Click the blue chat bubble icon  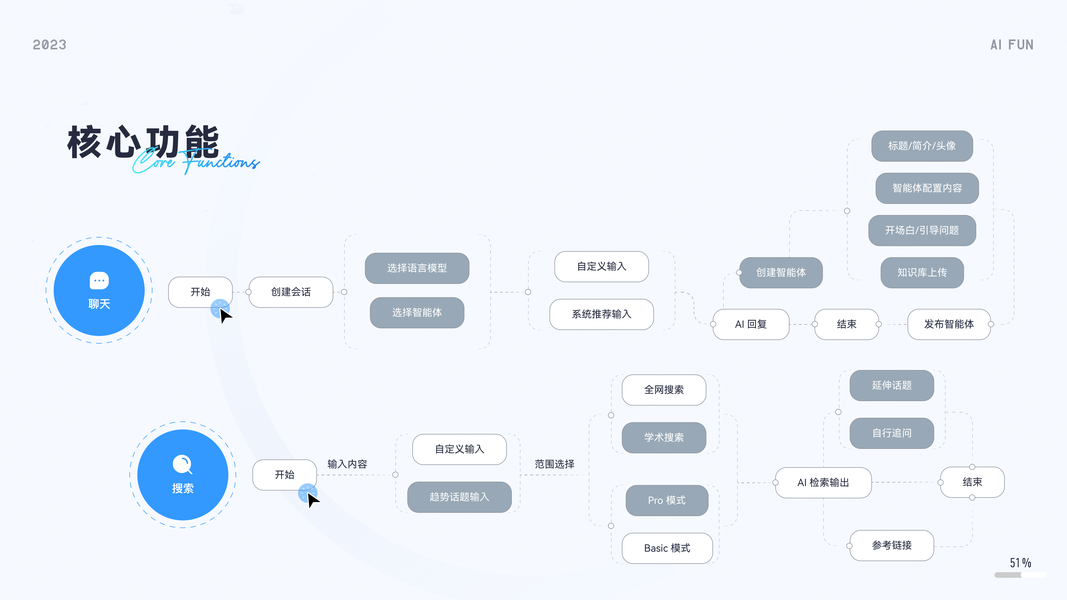pyautogui.click(x=99, y=281)
